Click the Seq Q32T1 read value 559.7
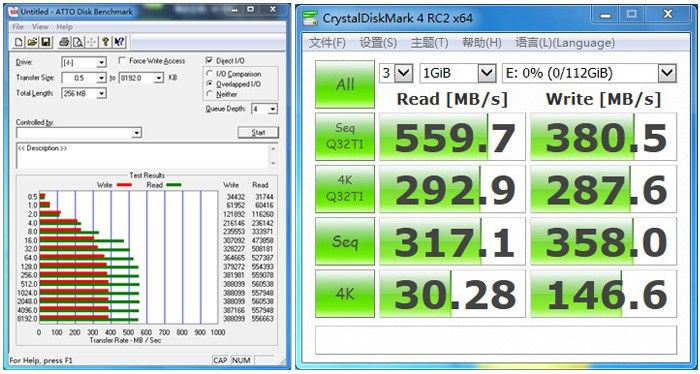The height and width of the screenshot is (374, 700). pyautogui.click(x=452, y=137)
